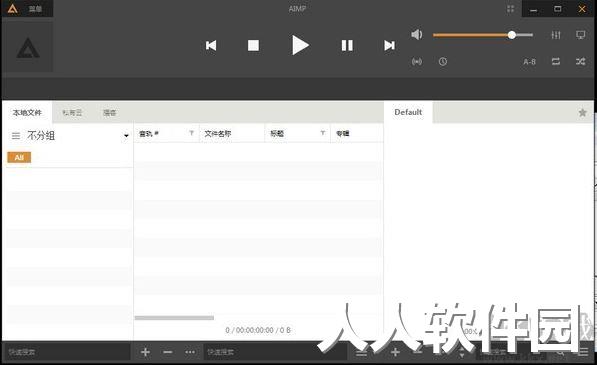The height and width of the screenshot is (365, 597).
Task: Pause the current track
Action: [x=347, y=46]
